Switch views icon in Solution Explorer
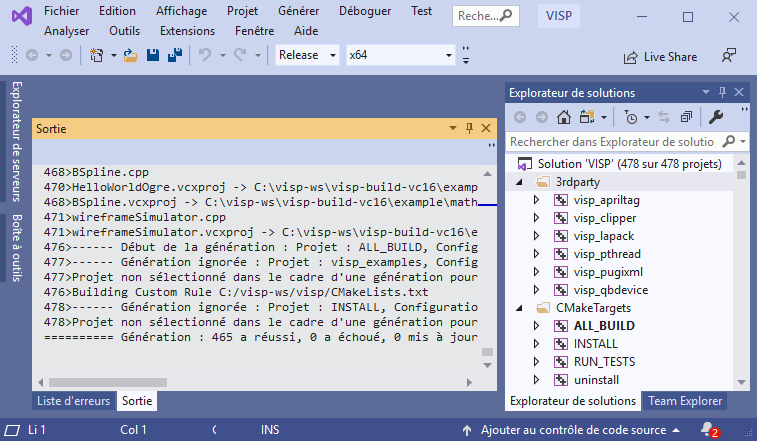757x441 pixels. coord(587,117)
